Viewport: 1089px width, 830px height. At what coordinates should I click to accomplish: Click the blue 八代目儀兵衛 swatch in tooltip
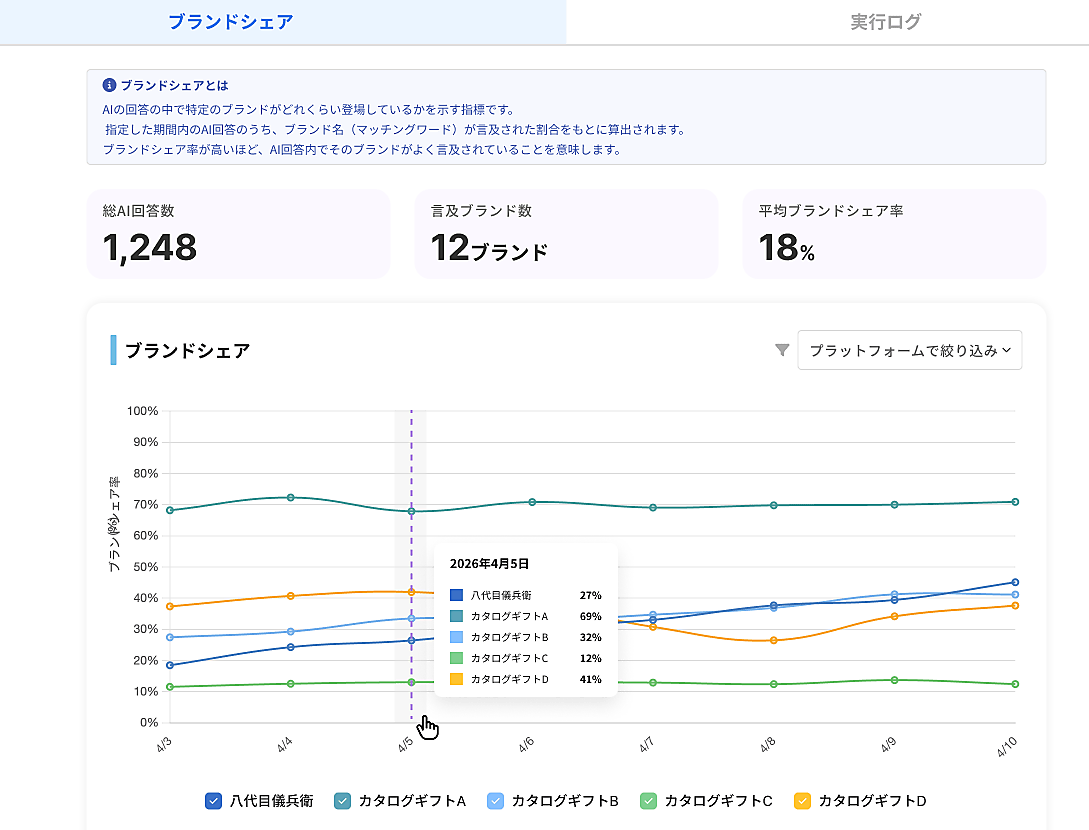(457, 595)
